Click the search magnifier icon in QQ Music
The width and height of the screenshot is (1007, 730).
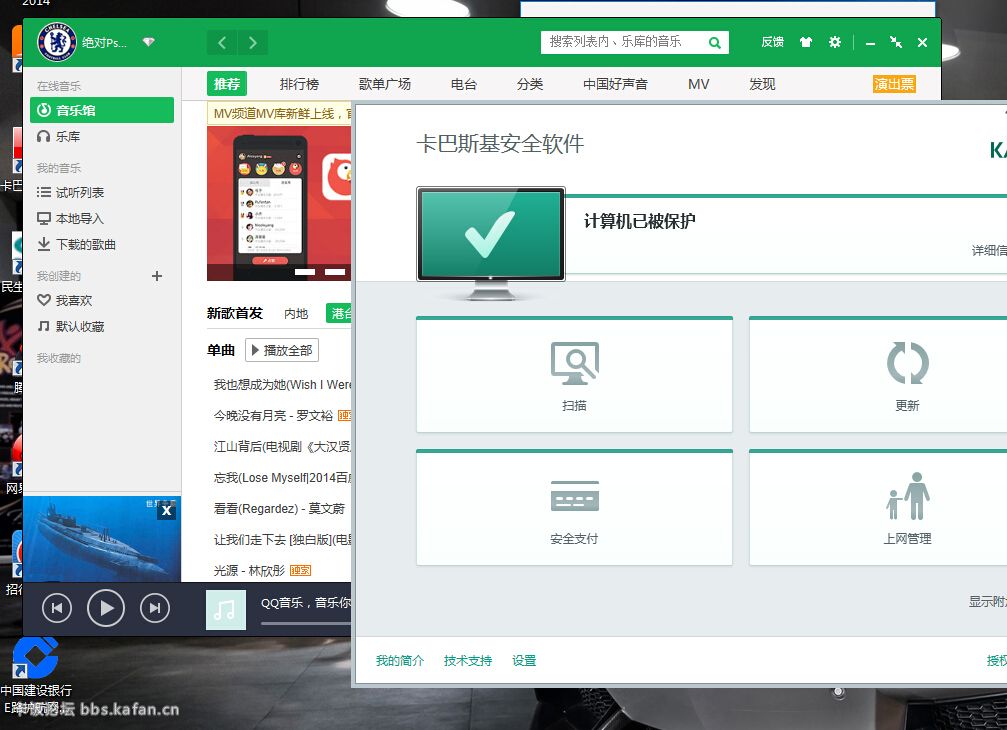714,42
